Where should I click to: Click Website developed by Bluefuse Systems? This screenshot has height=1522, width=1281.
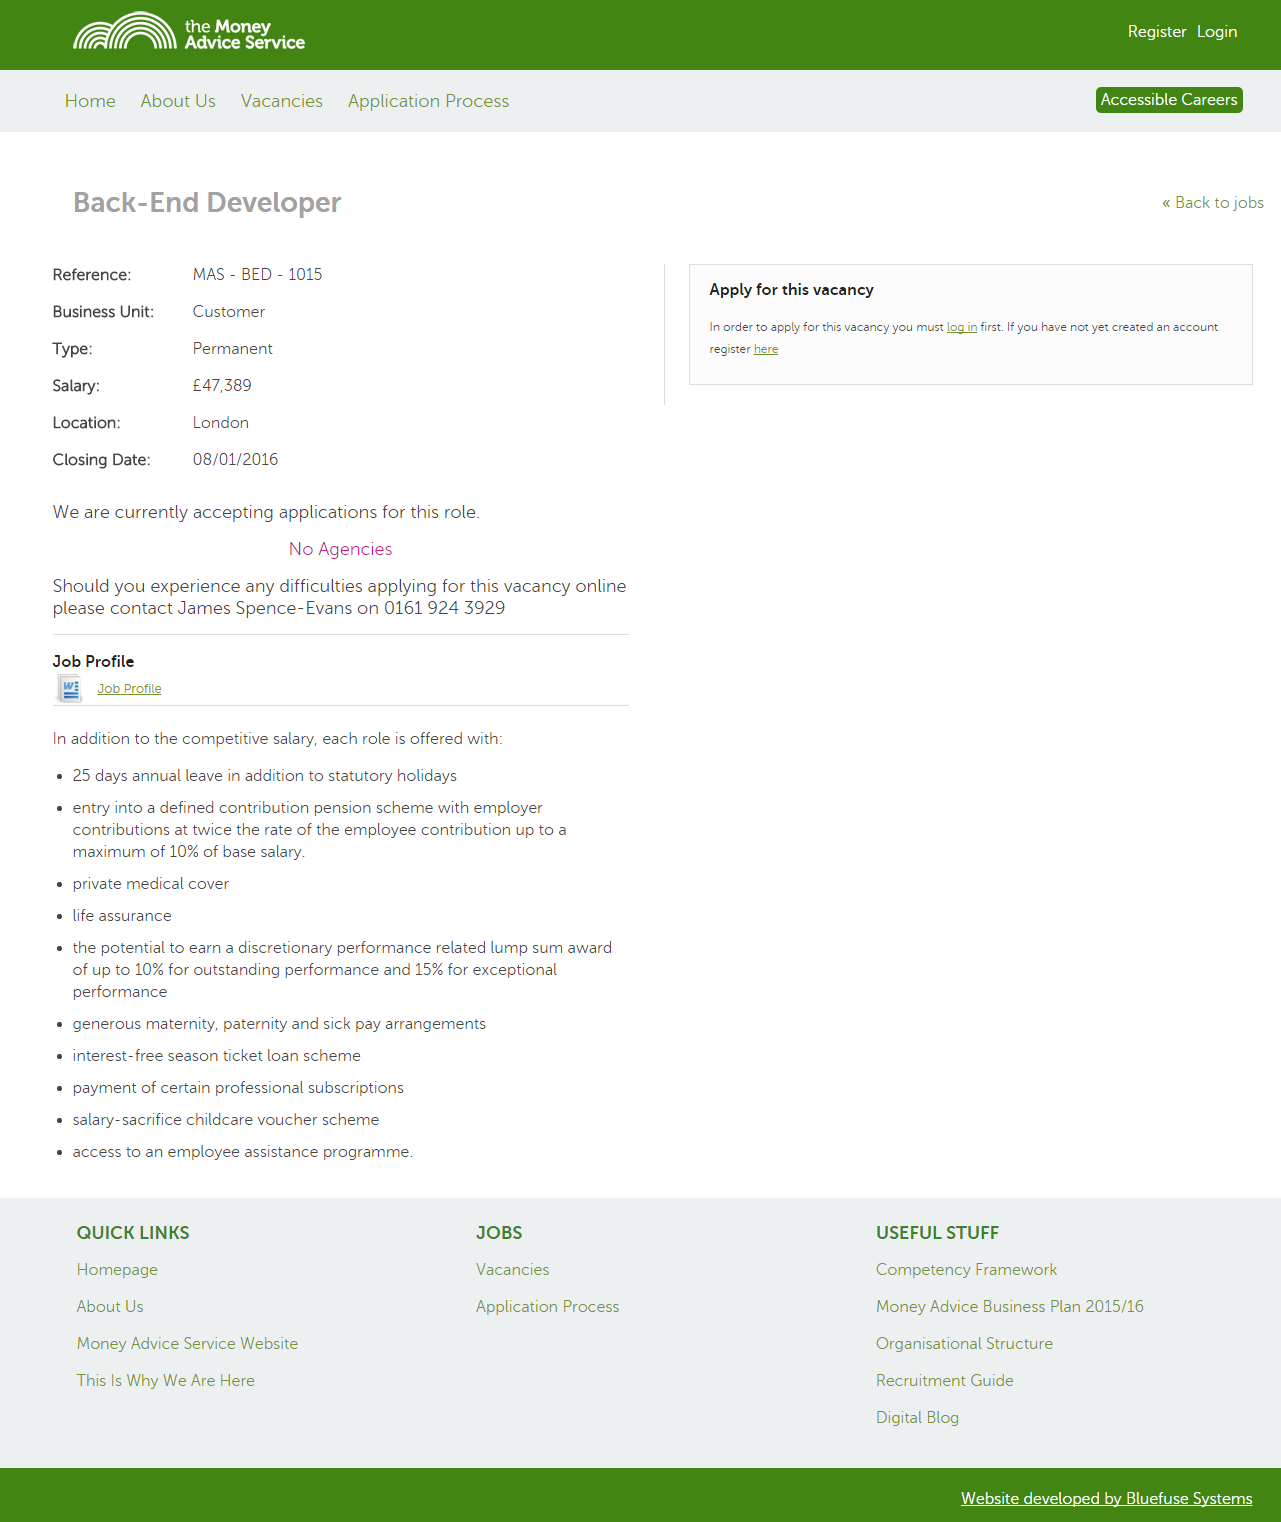click(1106, 1498)
